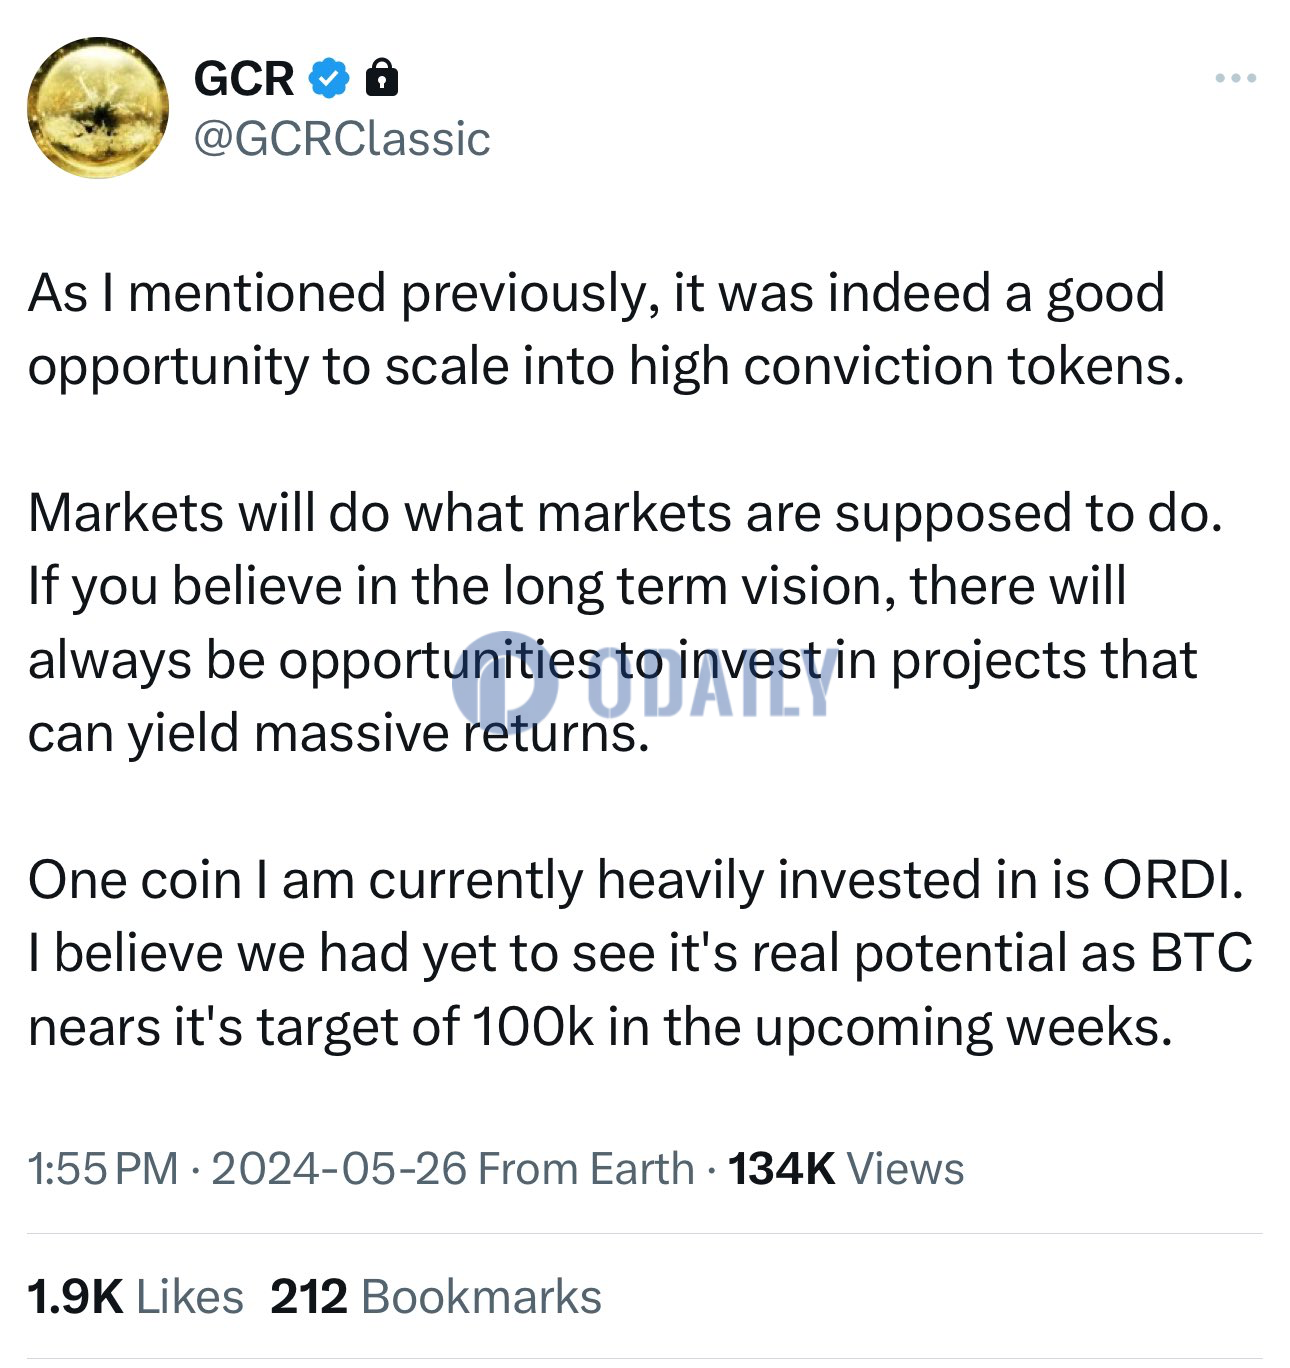Open the three-dot more options menu

click(x=1235, y=78)
